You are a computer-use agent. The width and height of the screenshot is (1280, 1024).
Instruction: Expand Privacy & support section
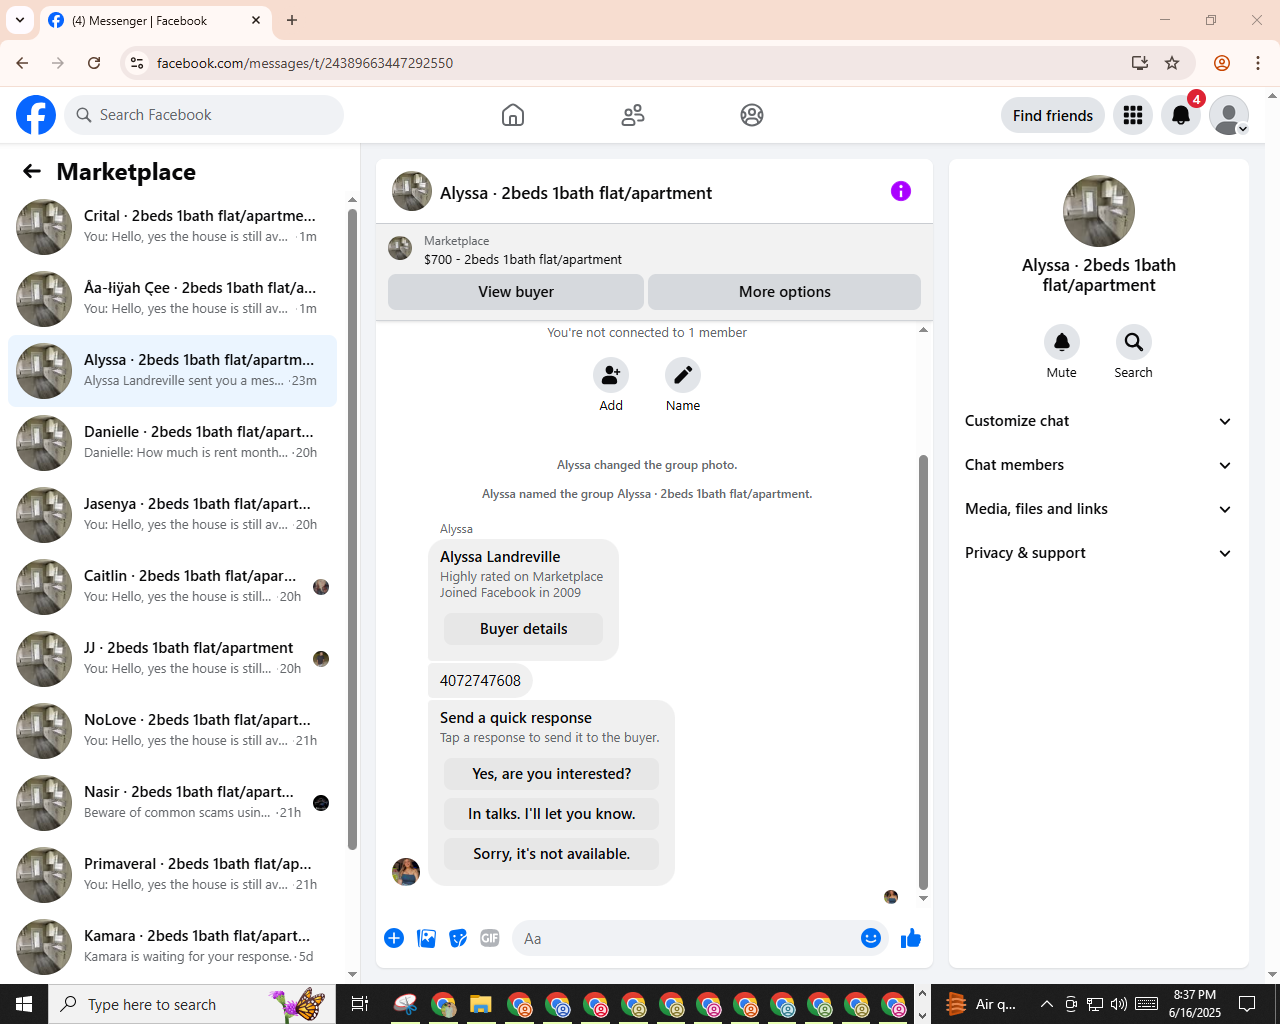point(1099,553)
